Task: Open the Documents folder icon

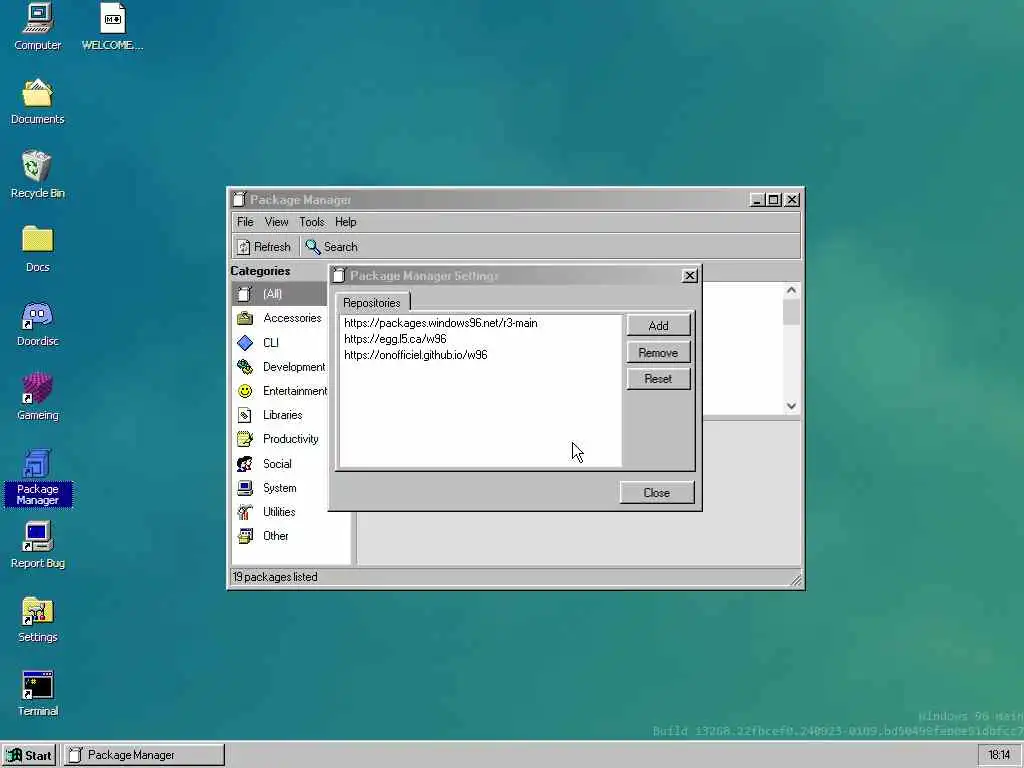Action: 37,102
